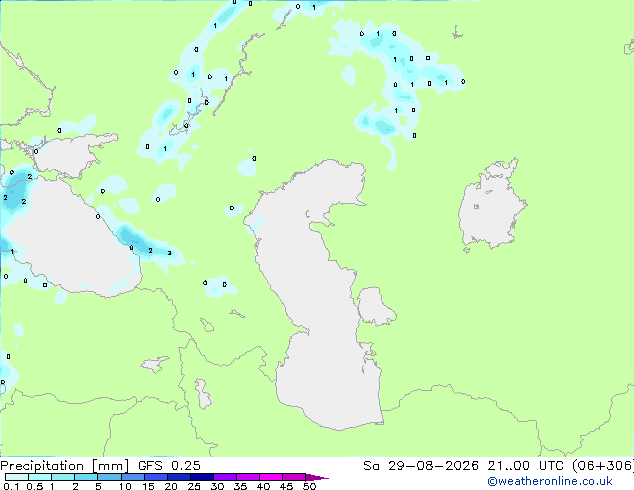Select the purple swatch between 30 and 35
Screen dimensions: 634x490
point(224,477)
